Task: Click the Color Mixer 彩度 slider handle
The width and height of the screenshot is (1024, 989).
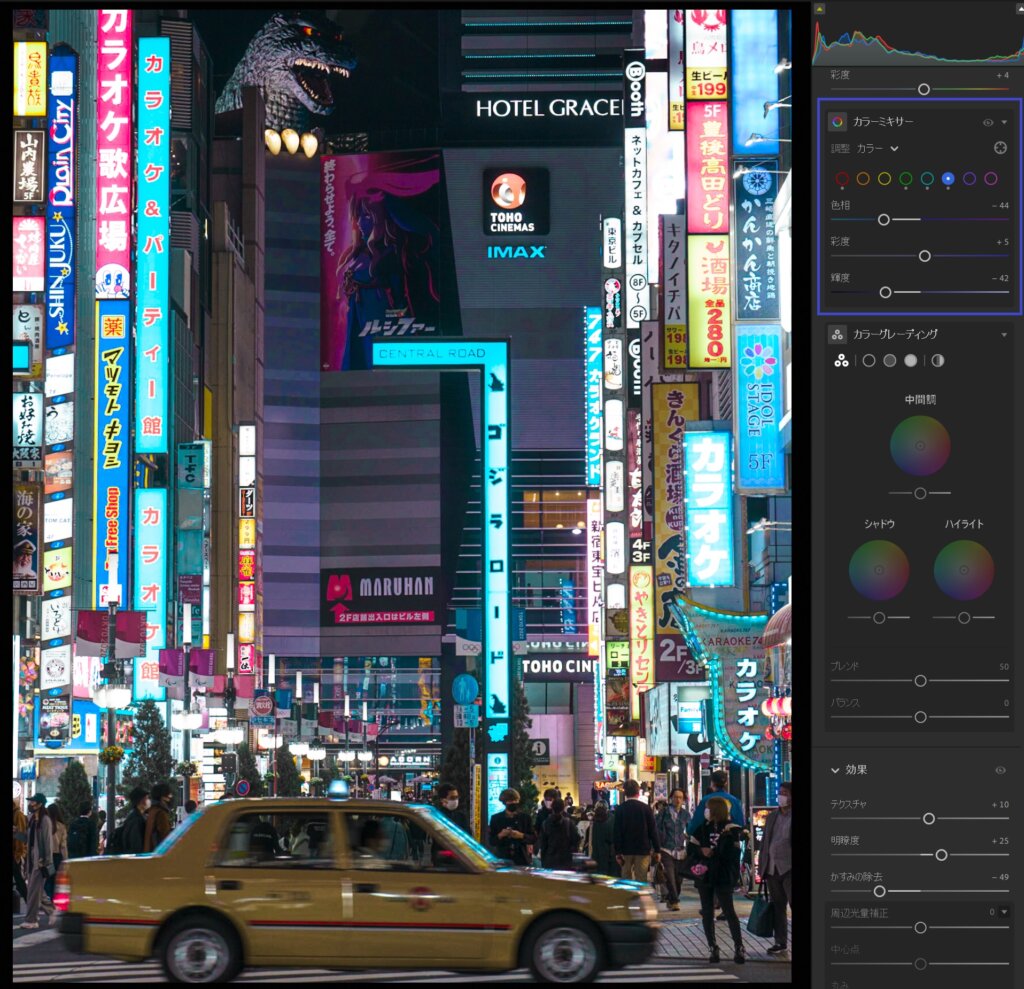Action: tap(925, 256)
